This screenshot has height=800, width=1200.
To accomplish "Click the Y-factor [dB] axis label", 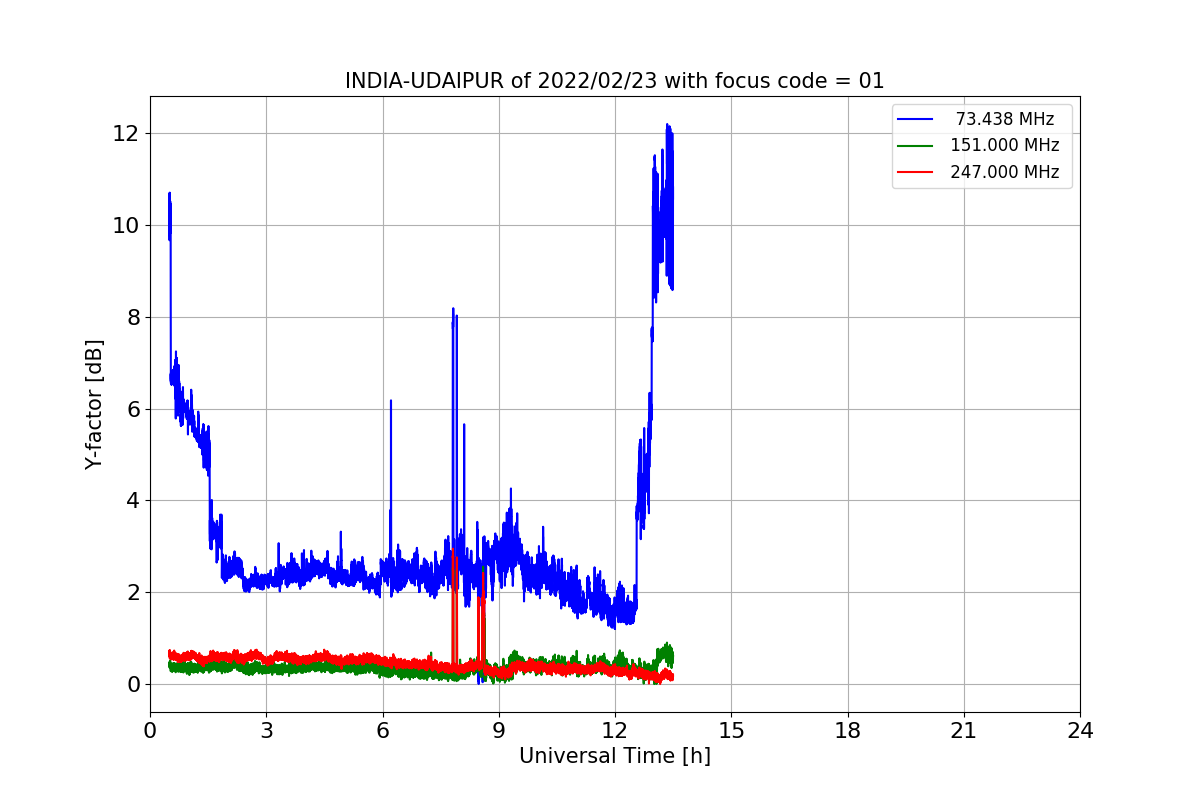I will click(x=94, y=404).
